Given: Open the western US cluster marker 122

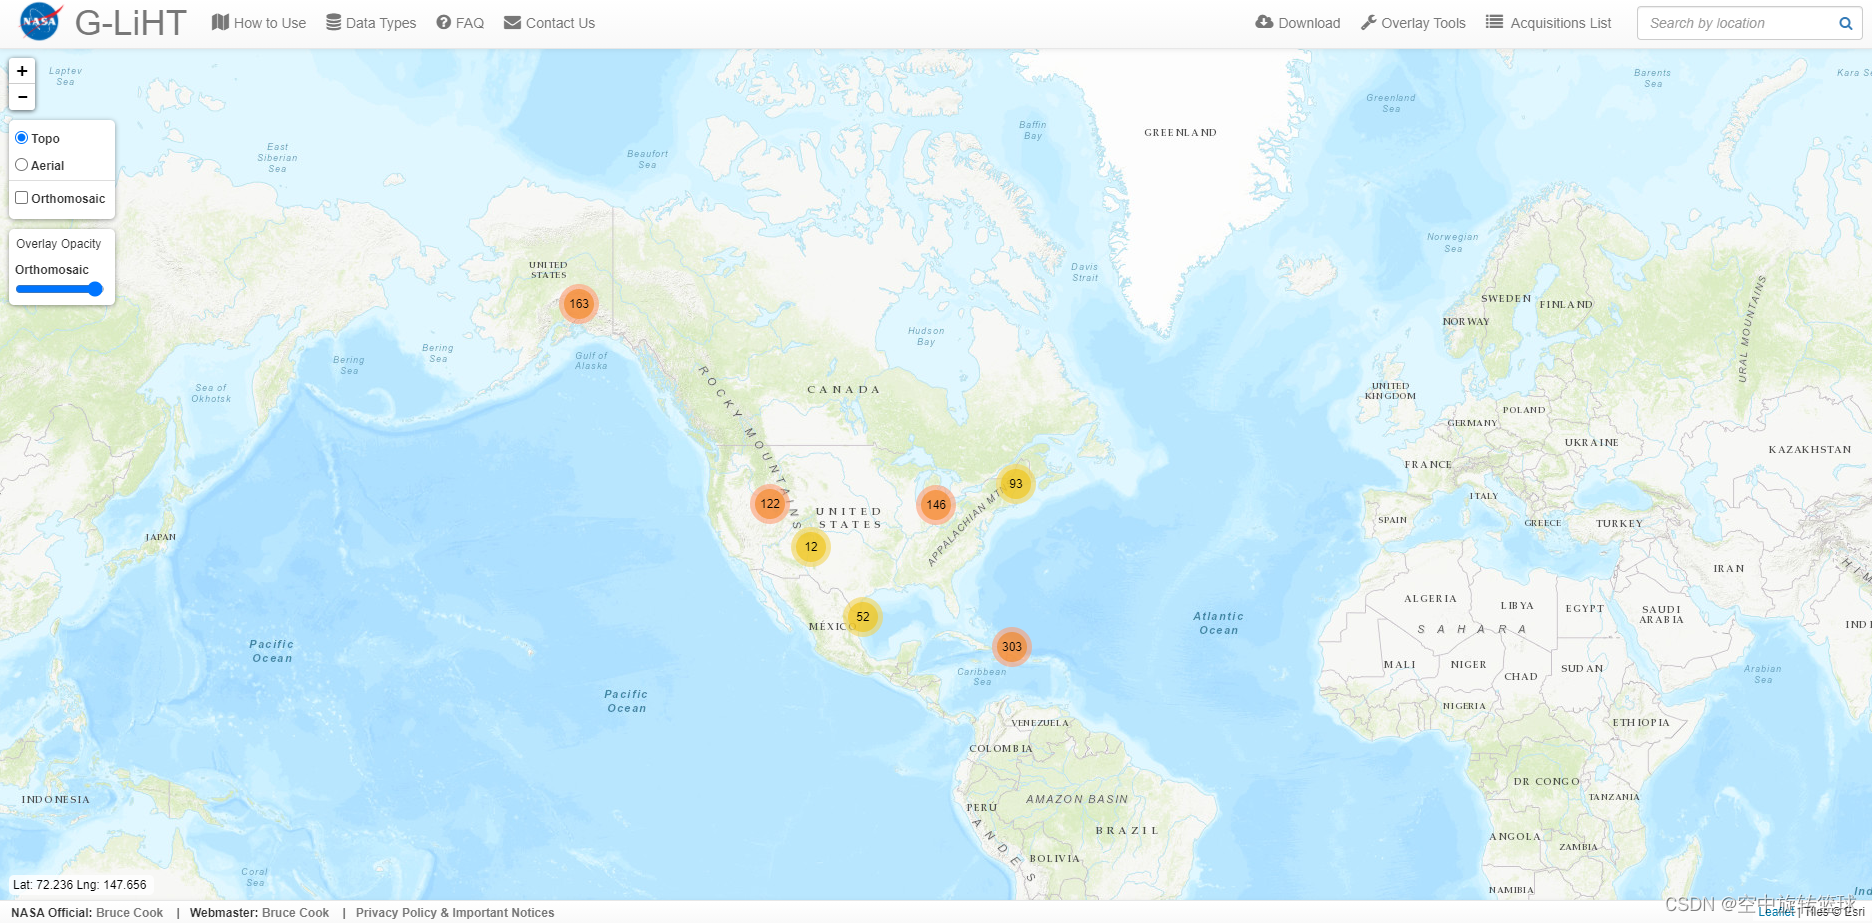Looking at the screenshot, I should (770, 504).
